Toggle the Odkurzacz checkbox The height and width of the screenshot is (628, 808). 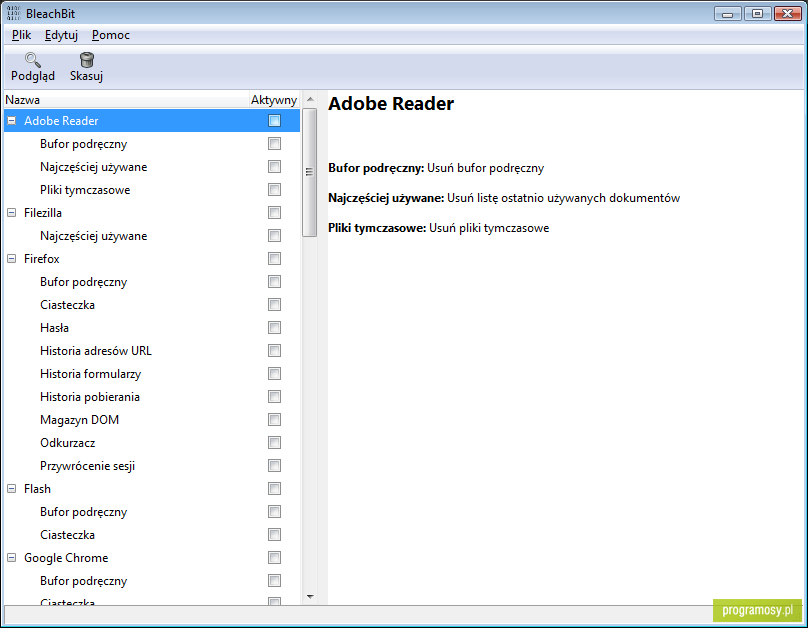click(x=275, y=443)
